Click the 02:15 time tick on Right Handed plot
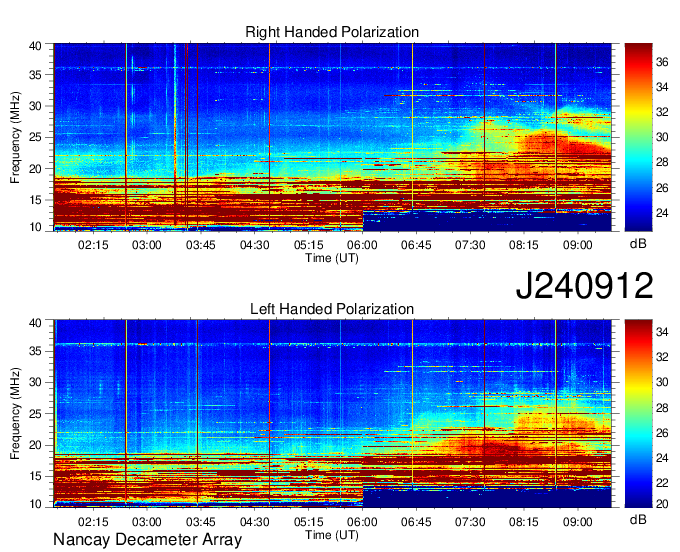Viewport: 680px width, 552px height. (93, 245)
